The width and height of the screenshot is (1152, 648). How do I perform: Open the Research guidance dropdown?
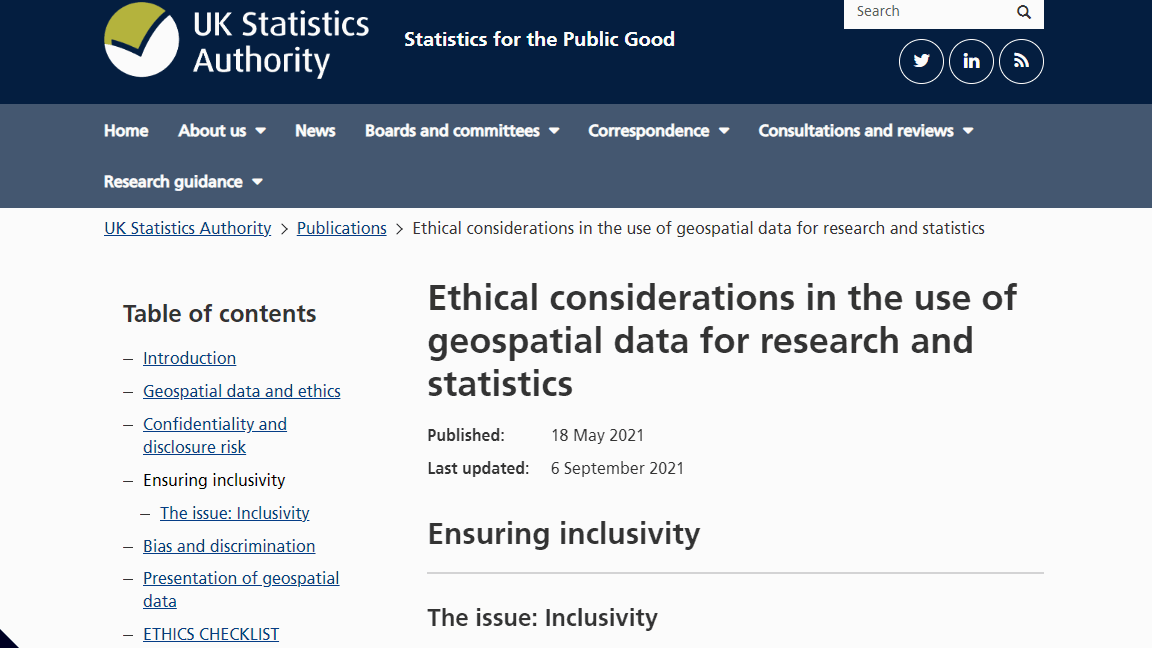[183, 182]
